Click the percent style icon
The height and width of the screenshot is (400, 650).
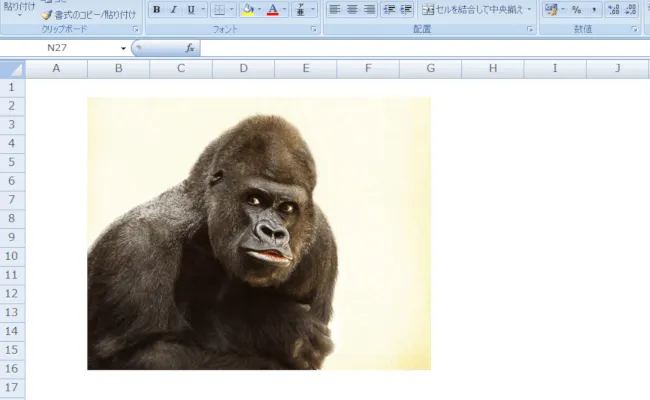point(576,10)
